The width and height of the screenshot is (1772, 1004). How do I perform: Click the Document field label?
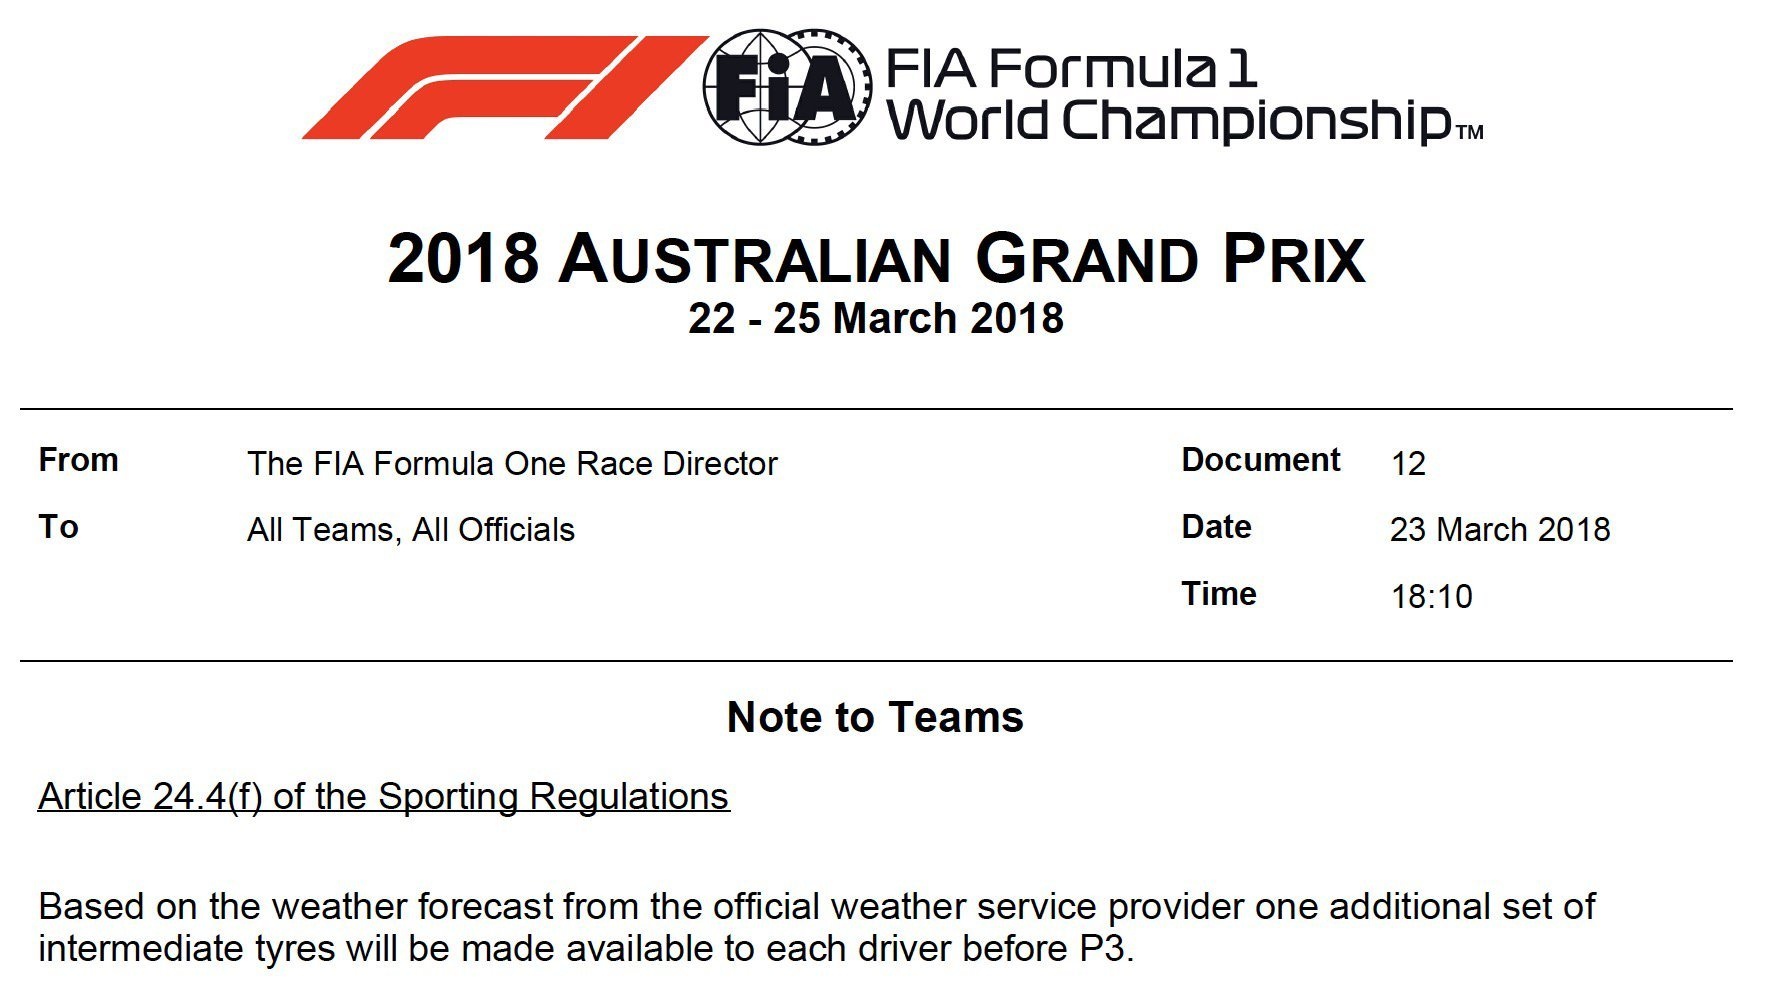(1260, 460)
